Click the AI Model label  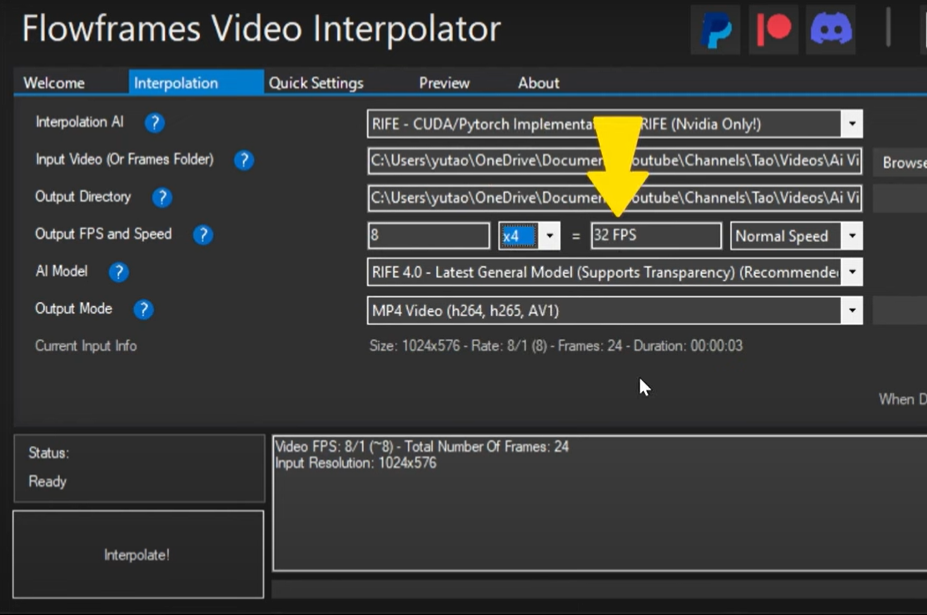click(x=61, y=271)
